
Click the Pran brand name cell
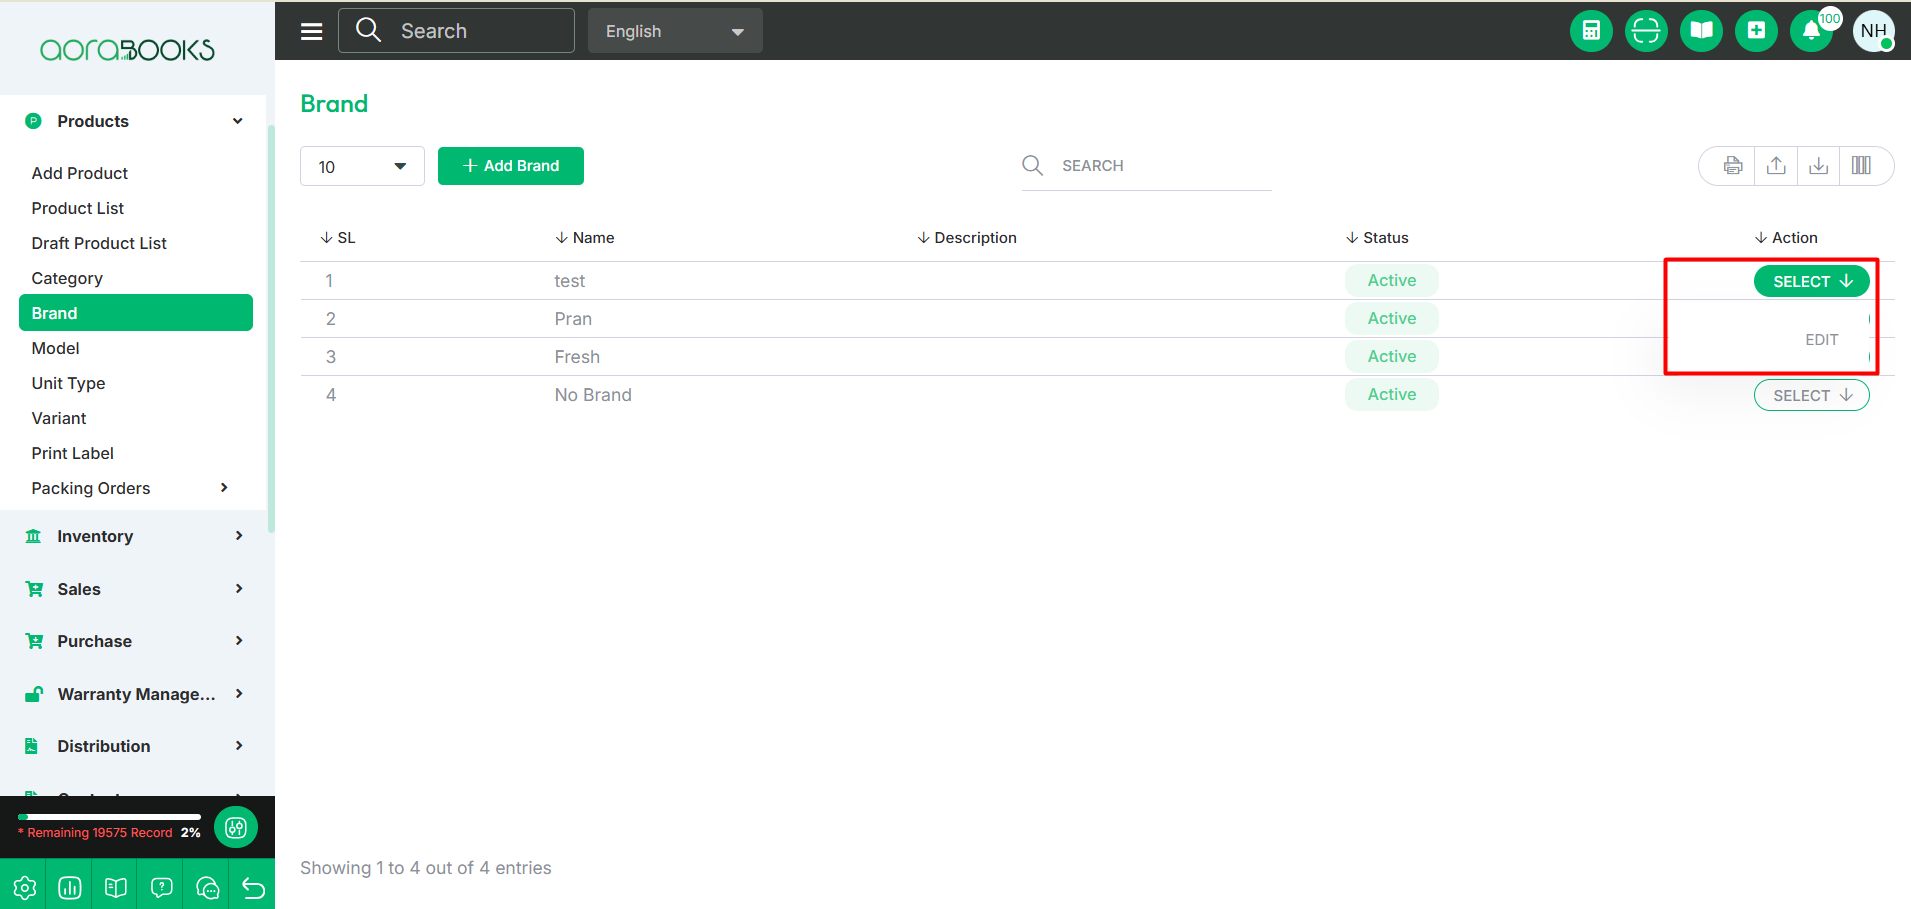573,319
